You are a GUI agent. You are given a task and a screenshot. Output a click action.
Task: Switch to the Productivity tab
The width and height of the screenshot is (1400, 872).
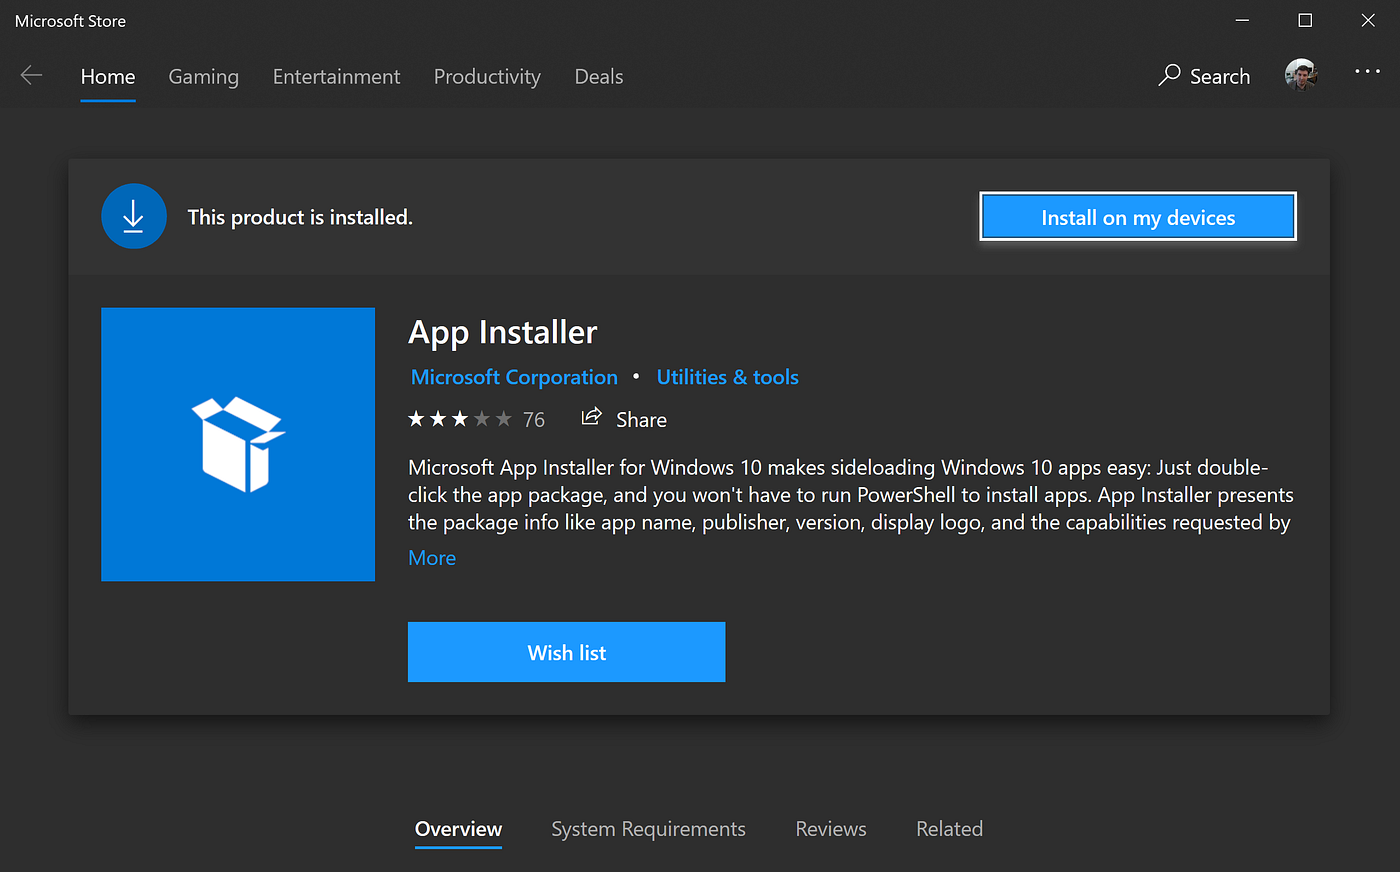tap(487, 76)
